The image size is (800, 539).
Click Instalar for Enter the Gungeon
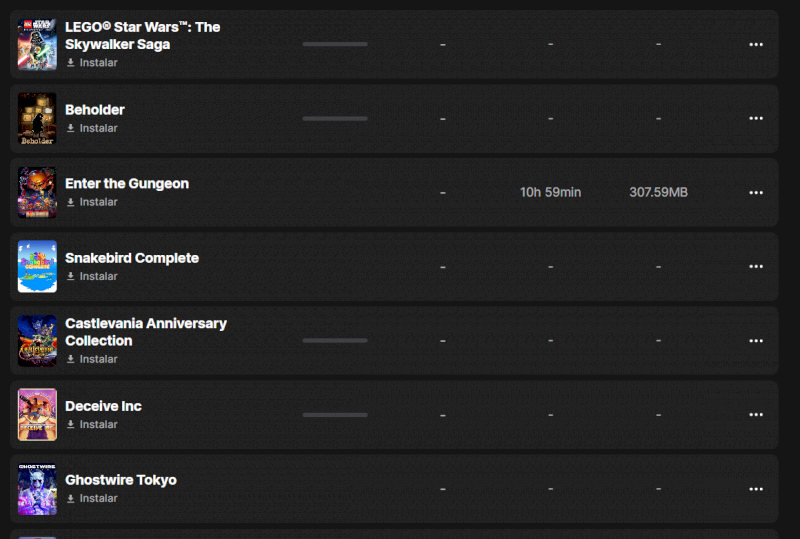click(92, 202)
